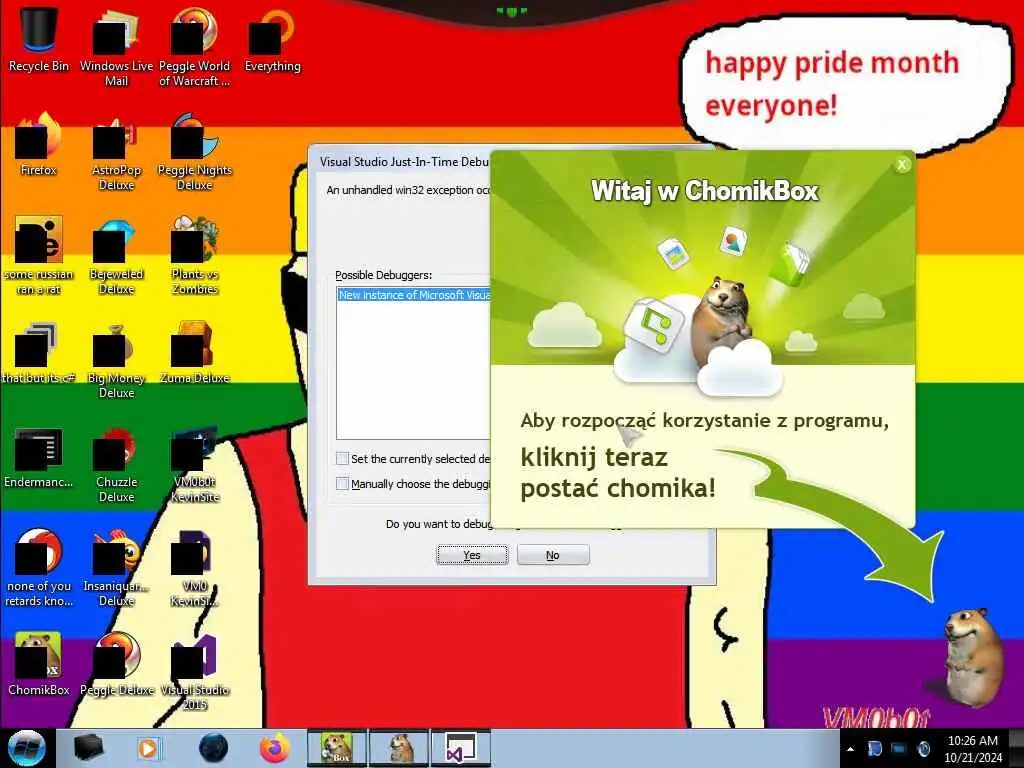The image size is (1024, 768).
Task: Select Chuzzle Deluxe desktop icon
Action: click(116, 464)
